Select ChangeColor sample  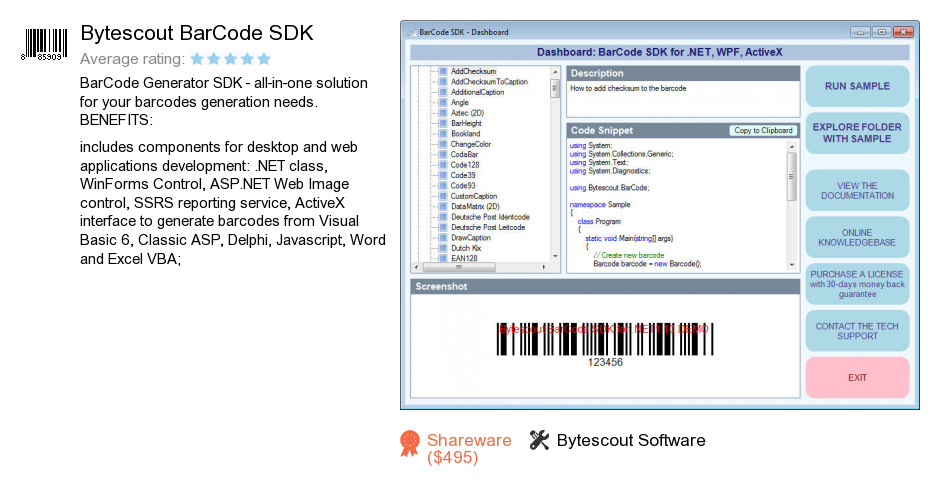(471, 144)
